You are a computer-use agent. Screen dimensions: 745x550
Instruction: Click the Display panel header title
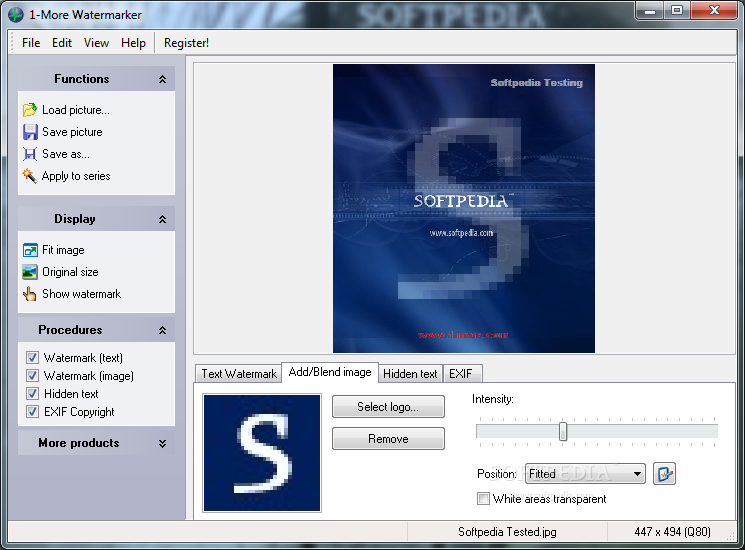[75, 219]
